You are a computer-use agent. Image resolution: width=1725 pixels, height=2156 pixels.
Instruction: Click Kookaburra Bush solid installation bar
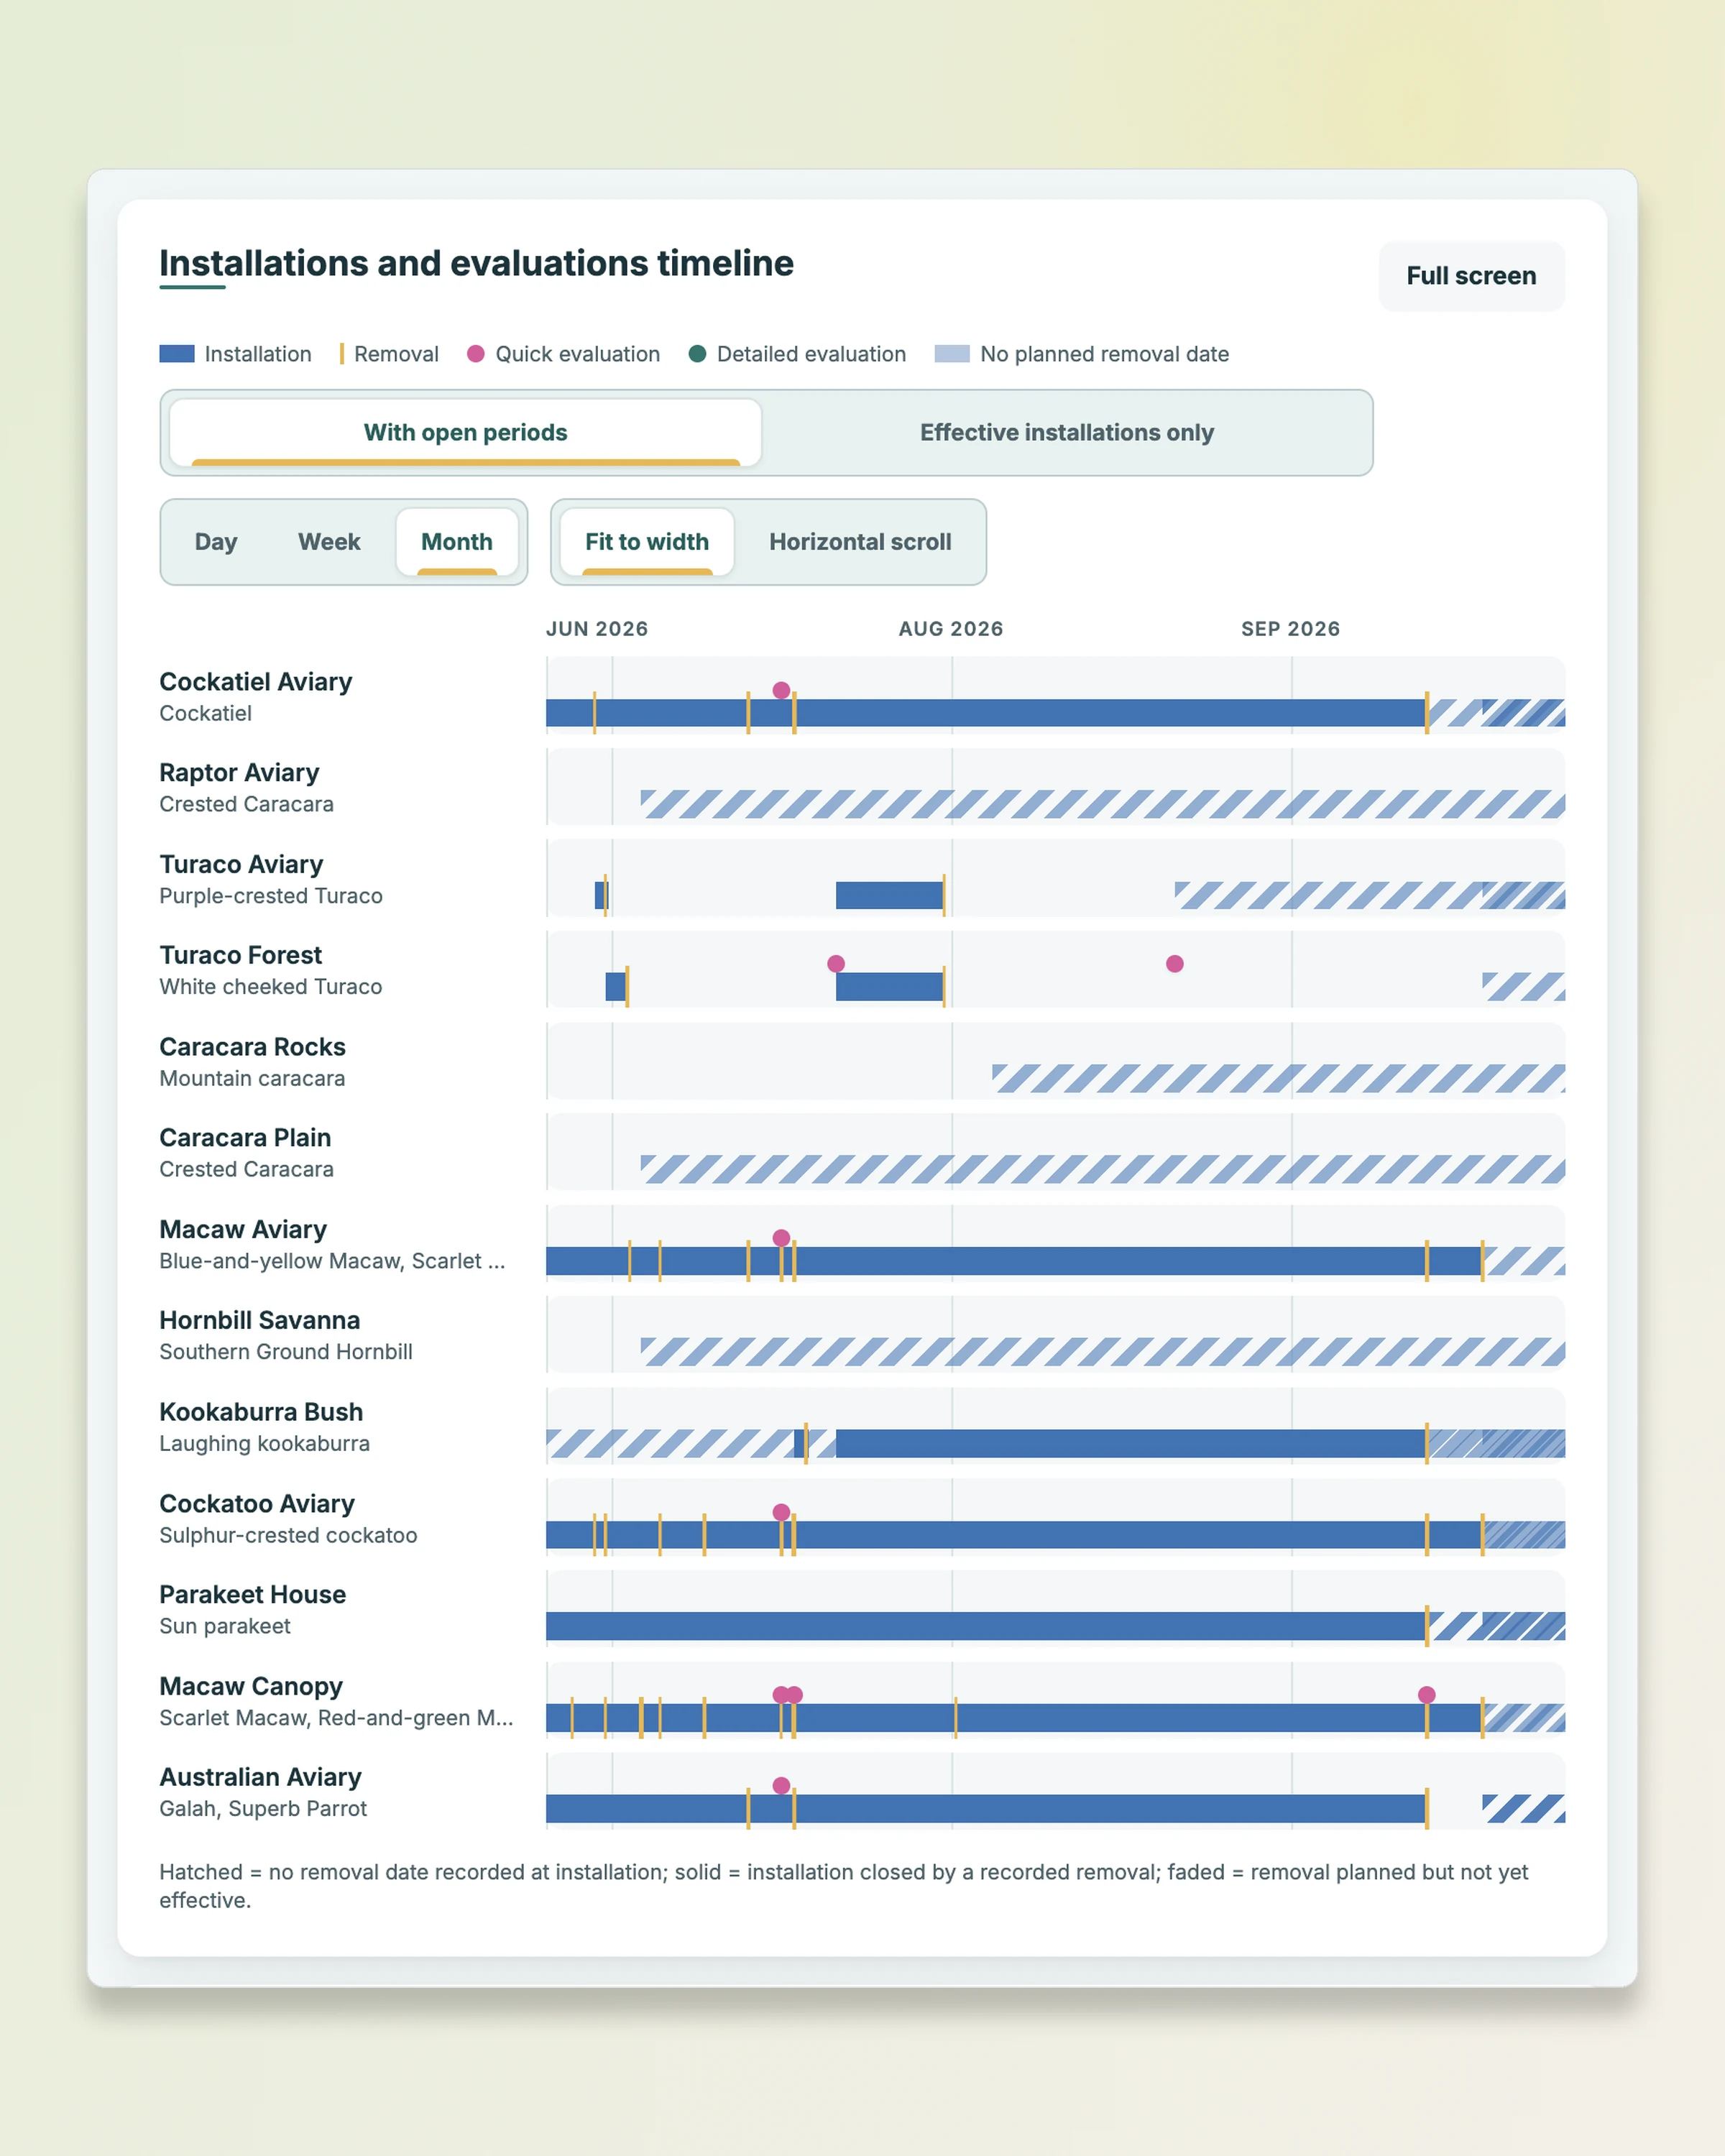click(x=1131, y=1443)
